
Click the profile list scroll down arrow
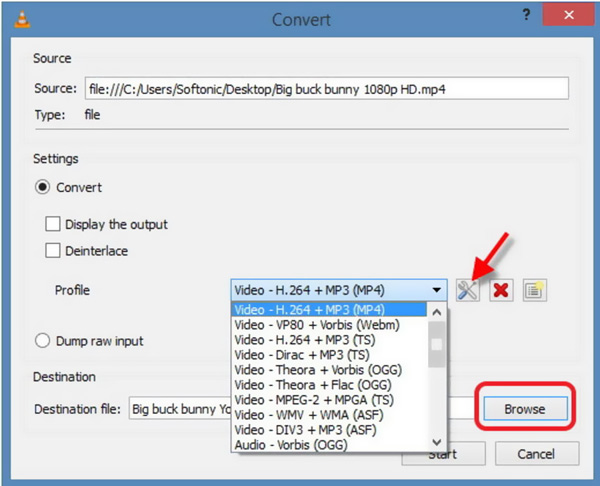coord(437,442)
